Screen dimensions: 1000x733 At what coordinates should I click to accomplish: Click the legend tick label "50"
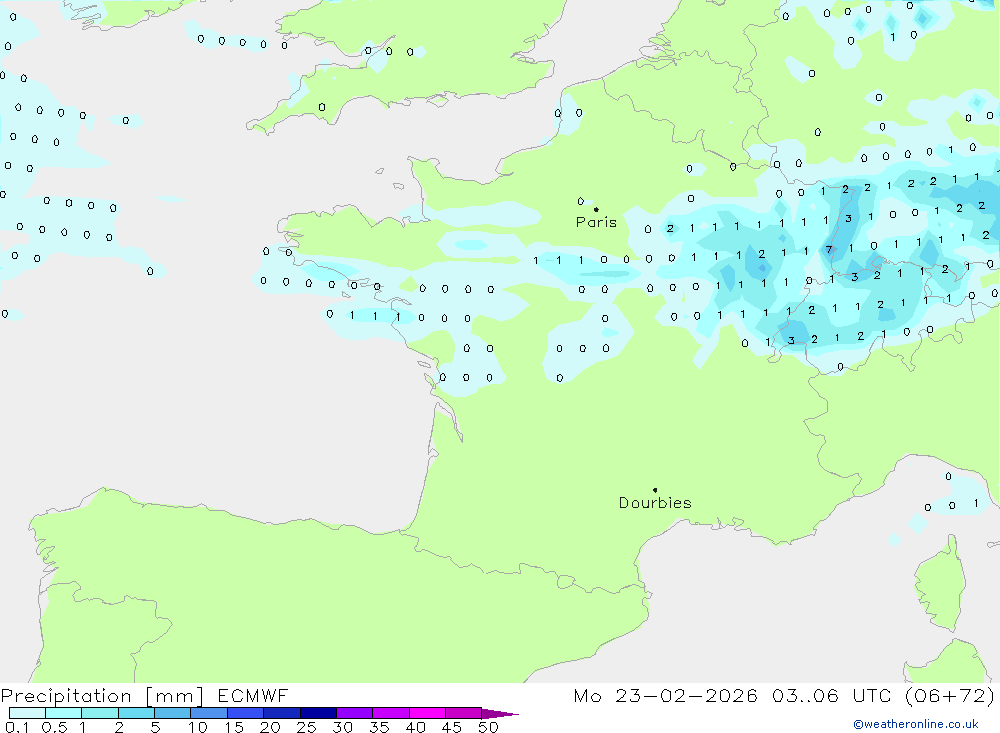[x=488, y=727]
